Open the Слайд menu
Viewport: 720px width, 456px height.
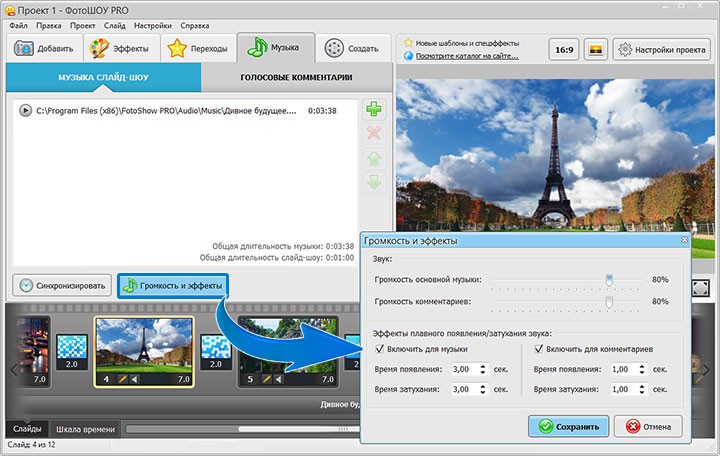coord(115,26)
